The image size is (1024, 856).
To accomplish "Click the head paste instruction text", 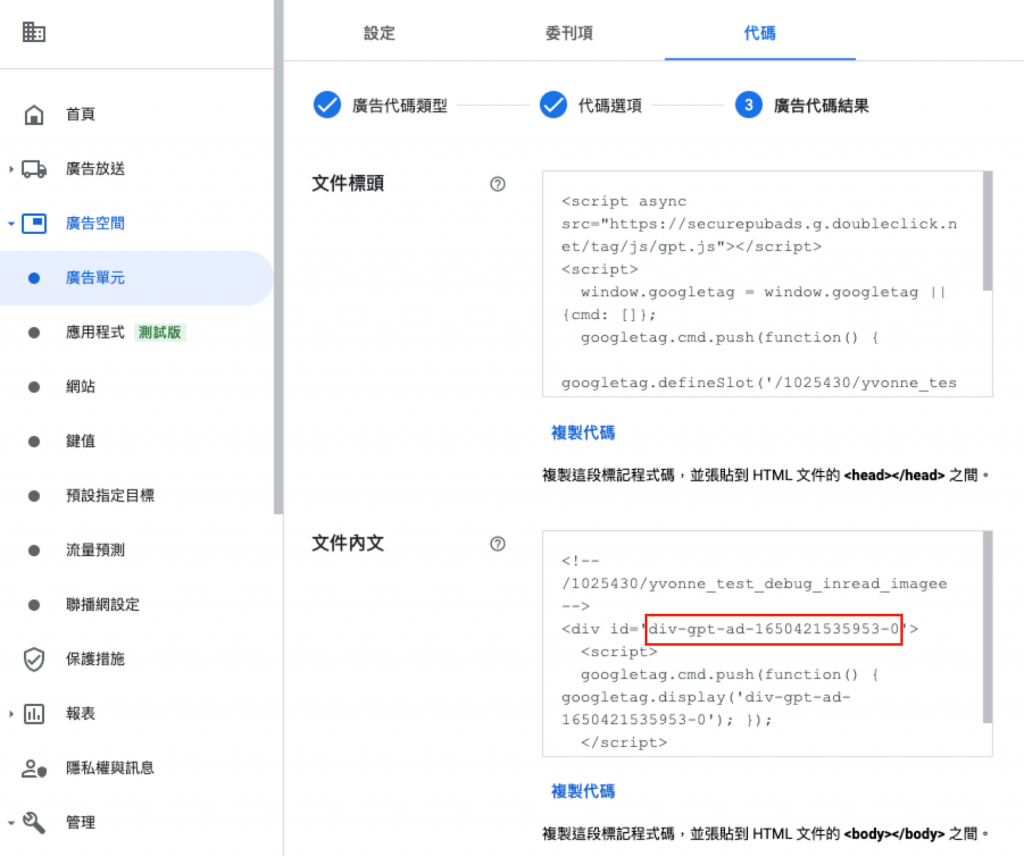I will click(x=765, y=475).
